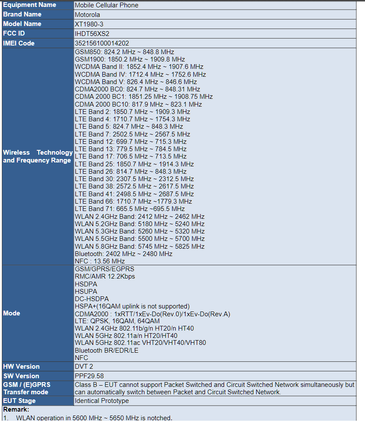Select the Motorola brand name value
365x422 pixels.
(x=87, y=15)
